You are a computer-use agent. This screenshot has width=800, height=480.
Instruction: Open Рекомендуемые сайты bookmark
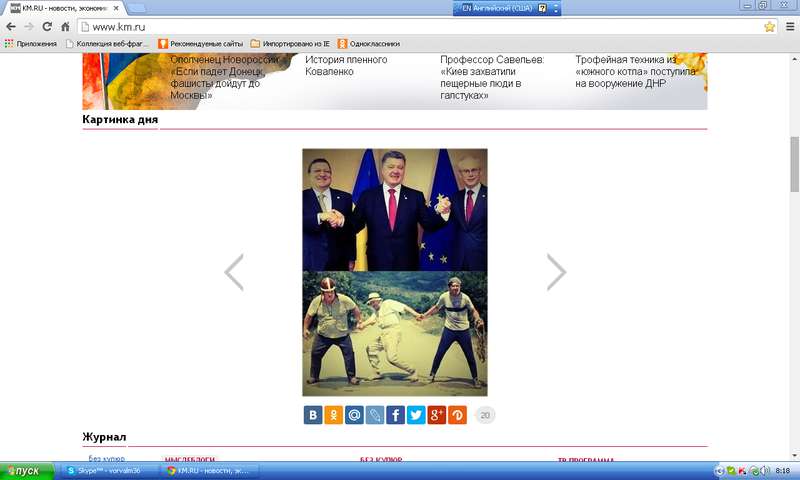click(x=201, y=44)
